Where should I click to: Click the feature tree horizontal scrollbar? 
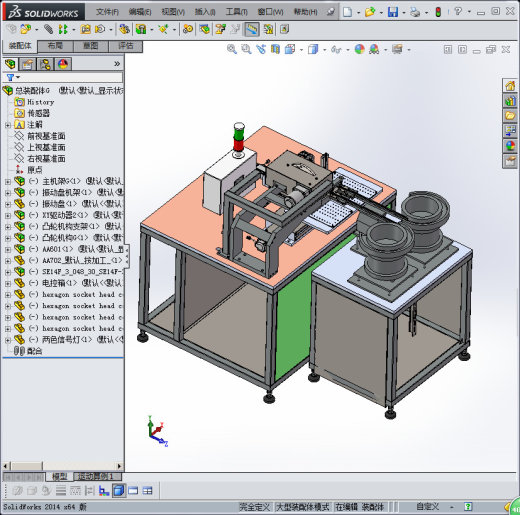tap(63, 466)
